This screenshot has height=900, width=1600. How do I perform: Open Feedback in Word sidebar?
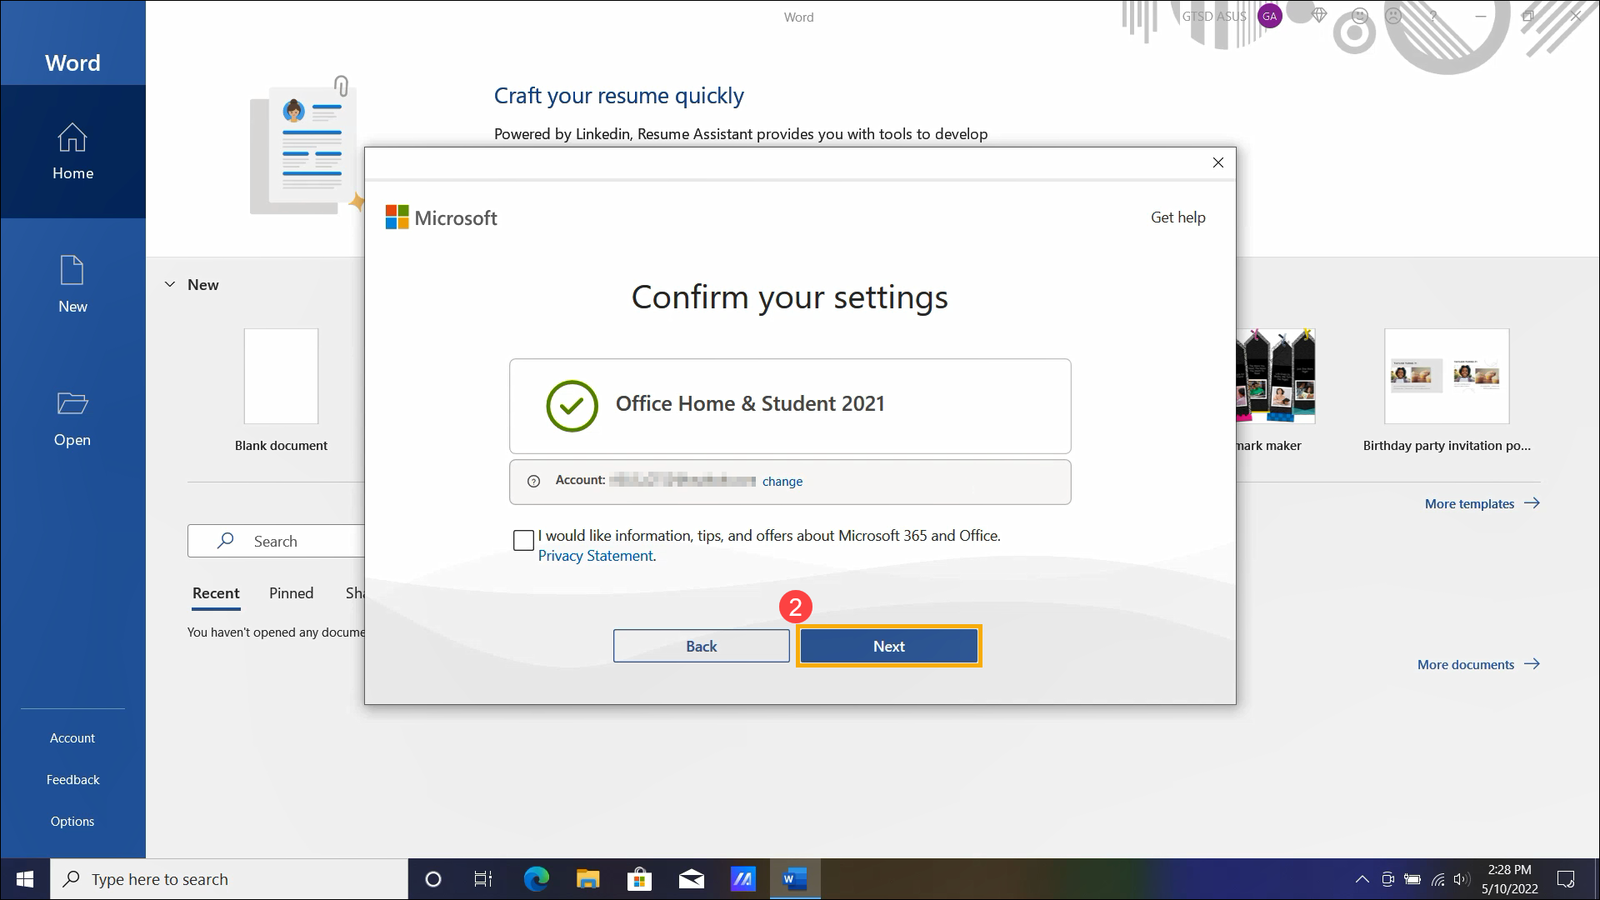pyautogui.click(x=73, y=780)
